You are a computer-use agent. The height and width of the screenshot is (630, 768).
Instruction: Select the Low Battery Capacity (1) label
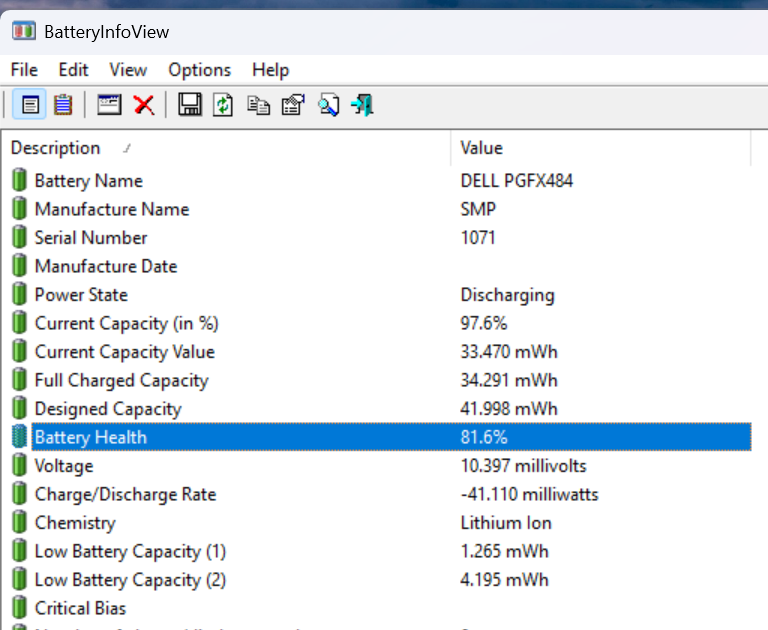tap(130, 551)
